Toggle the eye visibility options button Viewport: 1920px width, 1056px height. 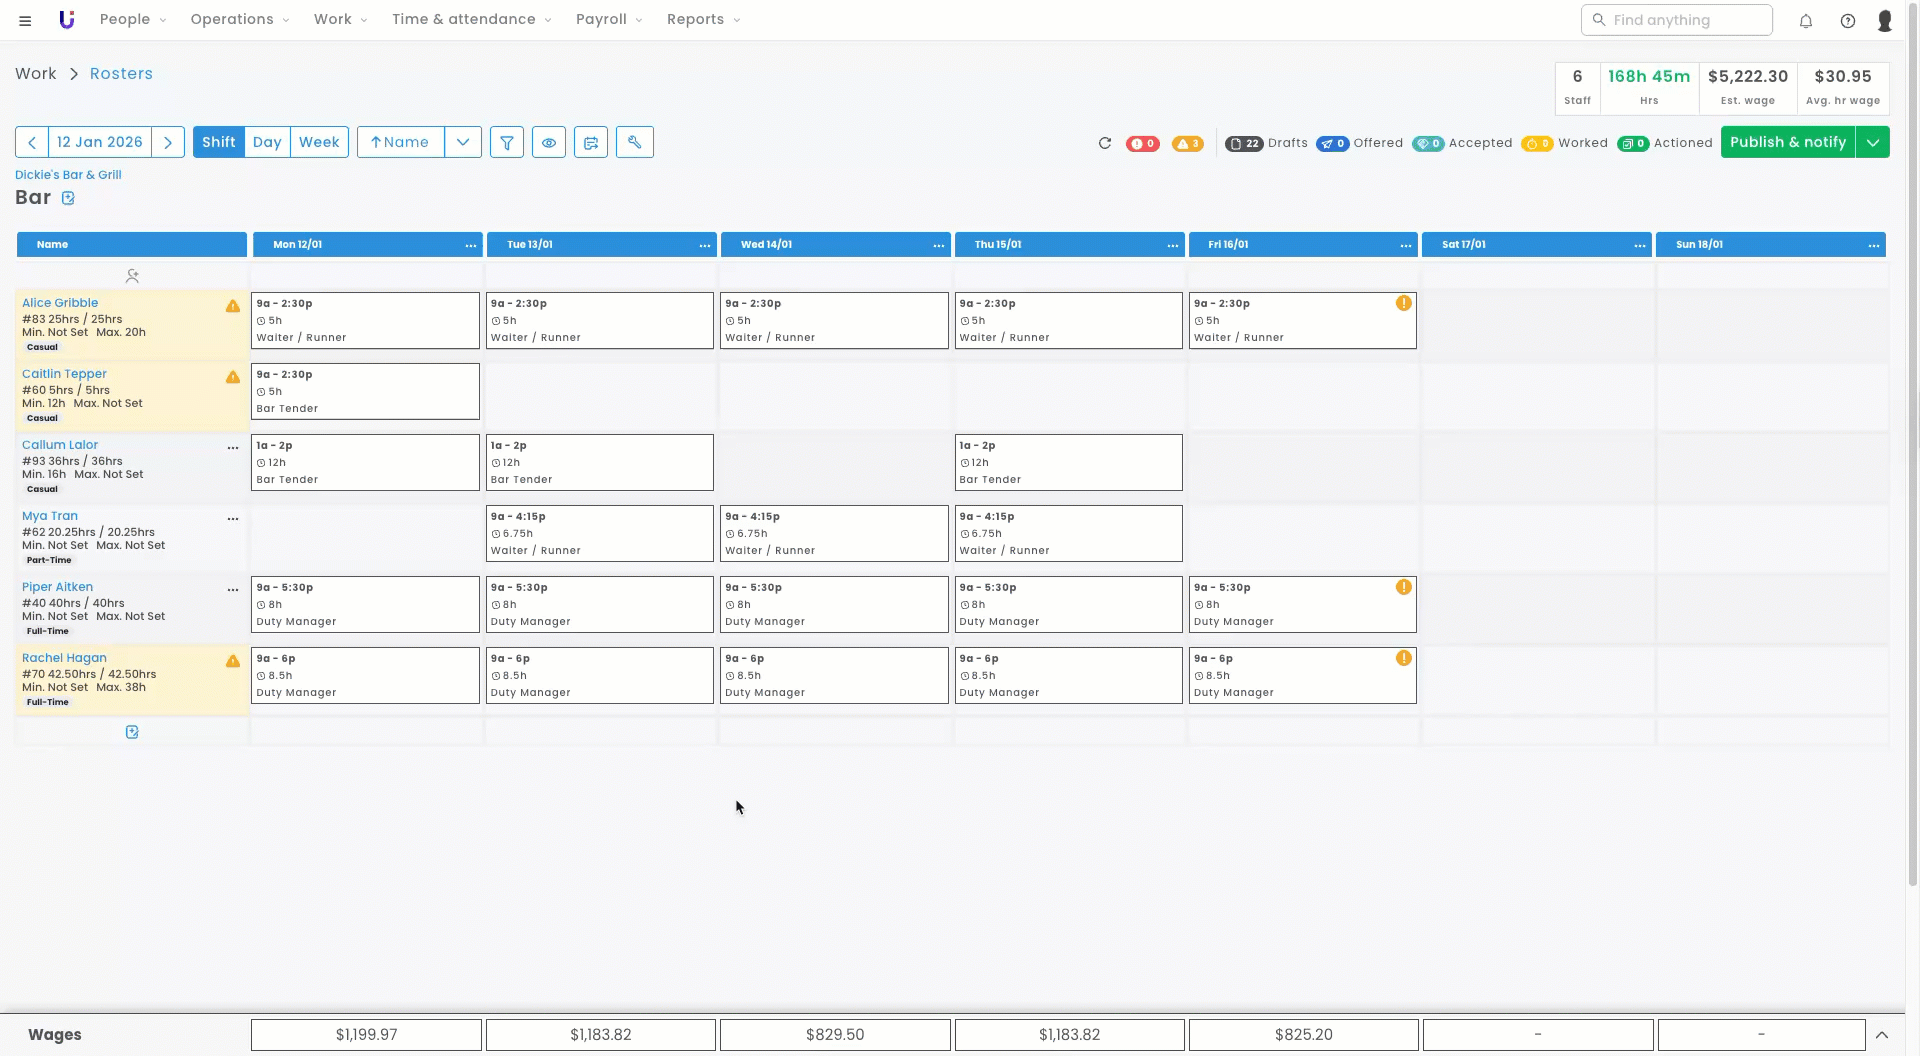tap(549, 143)
